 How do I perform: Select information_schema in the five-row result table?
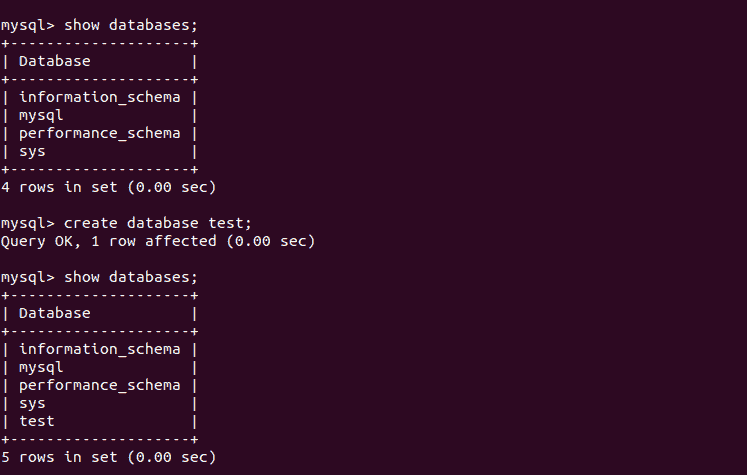click(x=100, y=349)
